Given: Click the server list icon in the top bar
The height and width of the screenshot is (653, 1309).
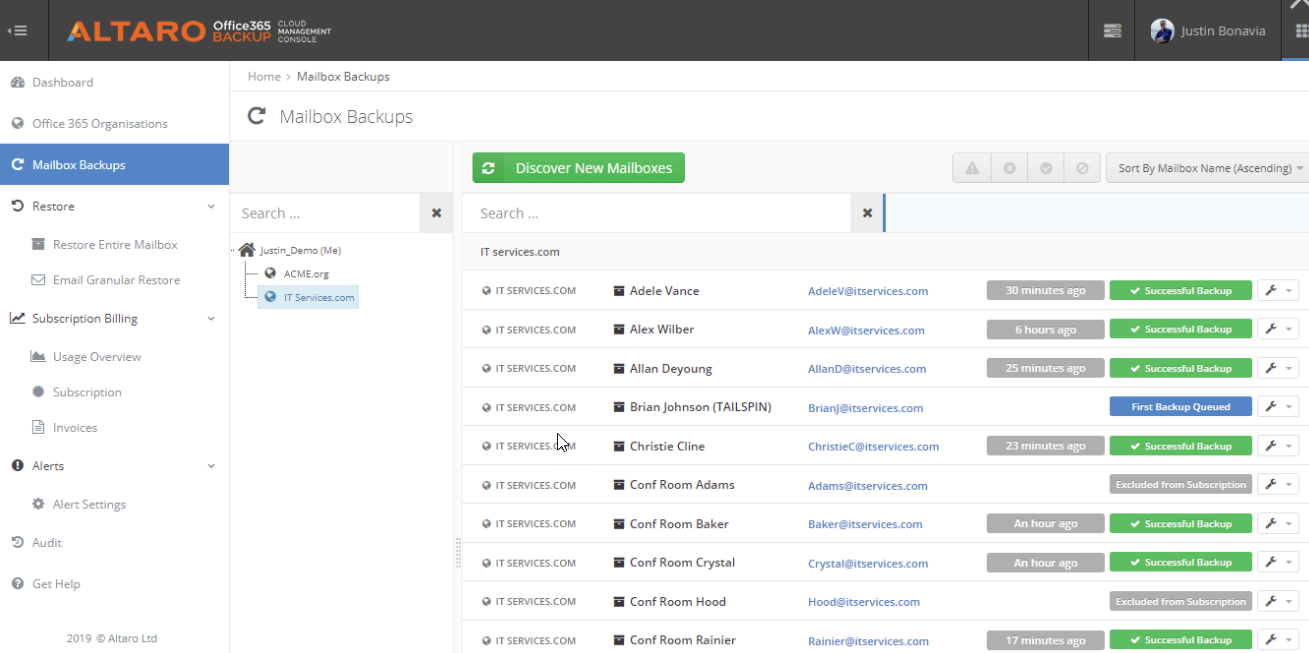Looking at the screenshot, I should [1112, 31].
